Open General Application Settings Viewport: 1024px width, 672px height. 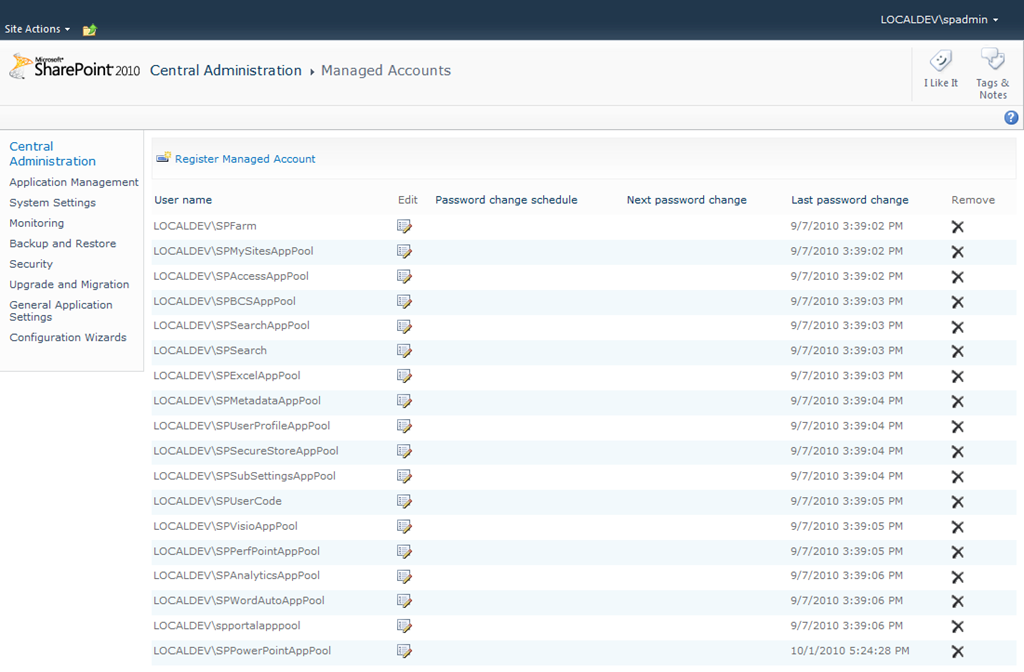[x=61, y=311]
